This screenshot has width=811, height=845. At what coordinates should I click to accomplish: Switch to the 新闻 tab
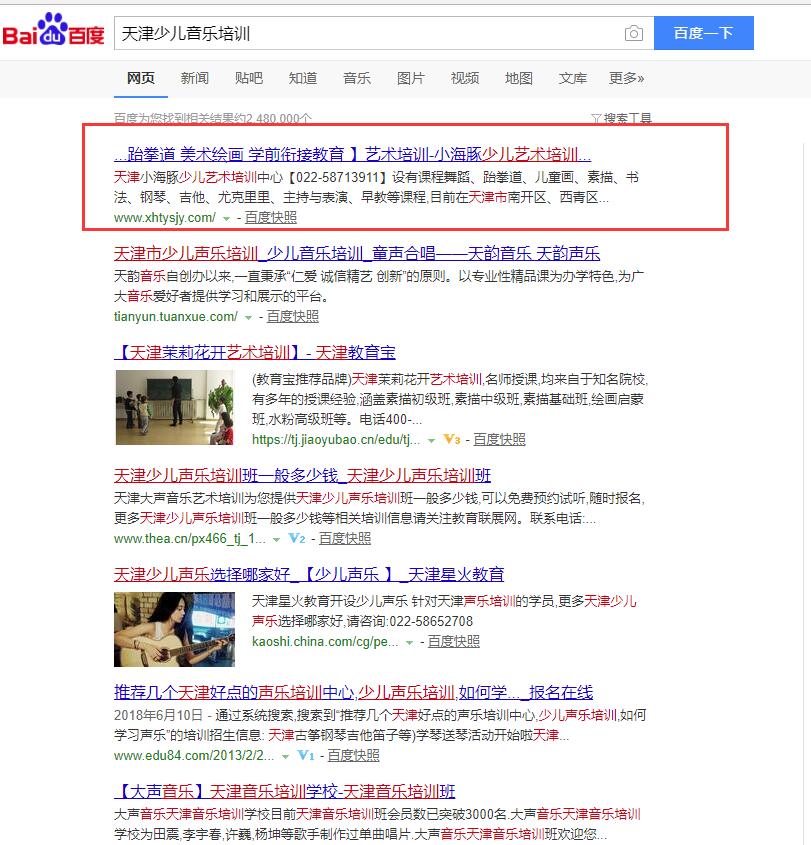[195, 78]
